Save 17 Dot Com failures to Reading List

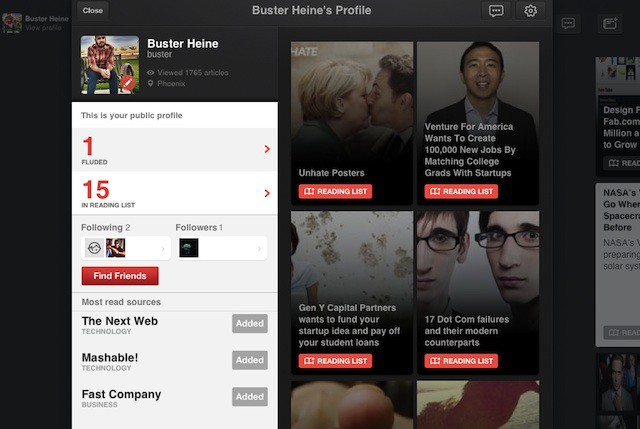460,361
